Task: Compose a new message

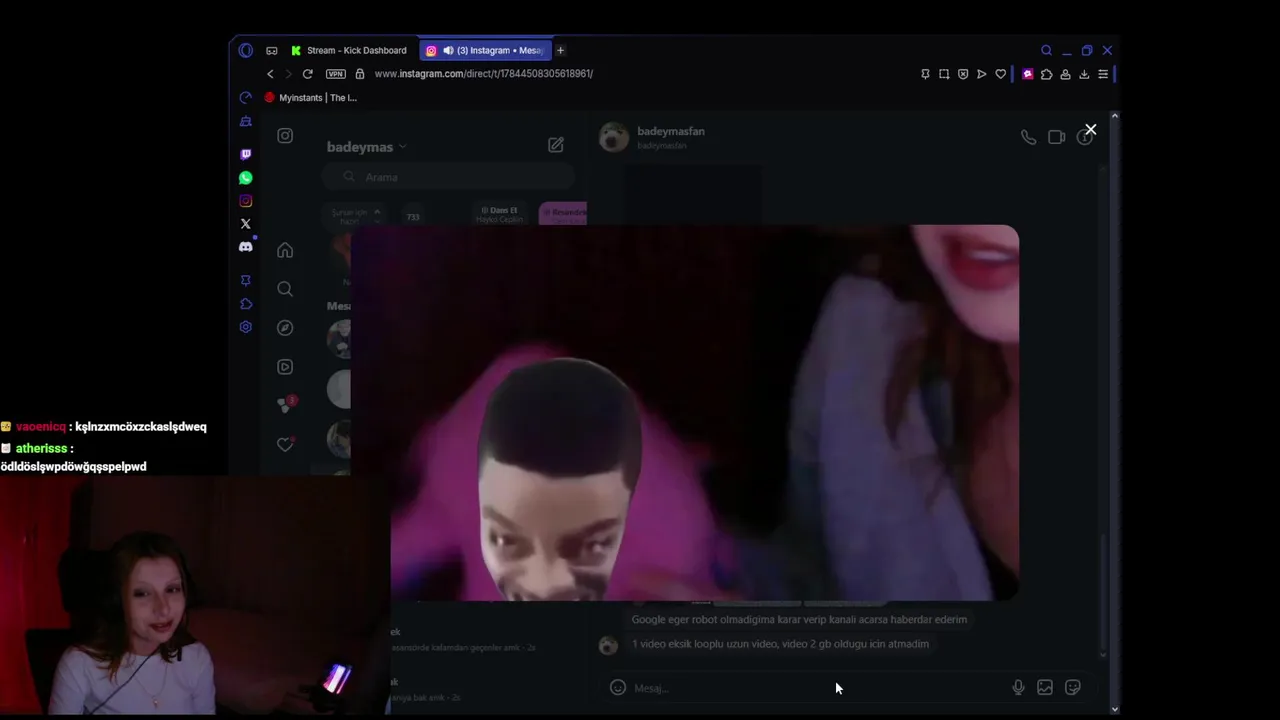Action: click(556, 145)
